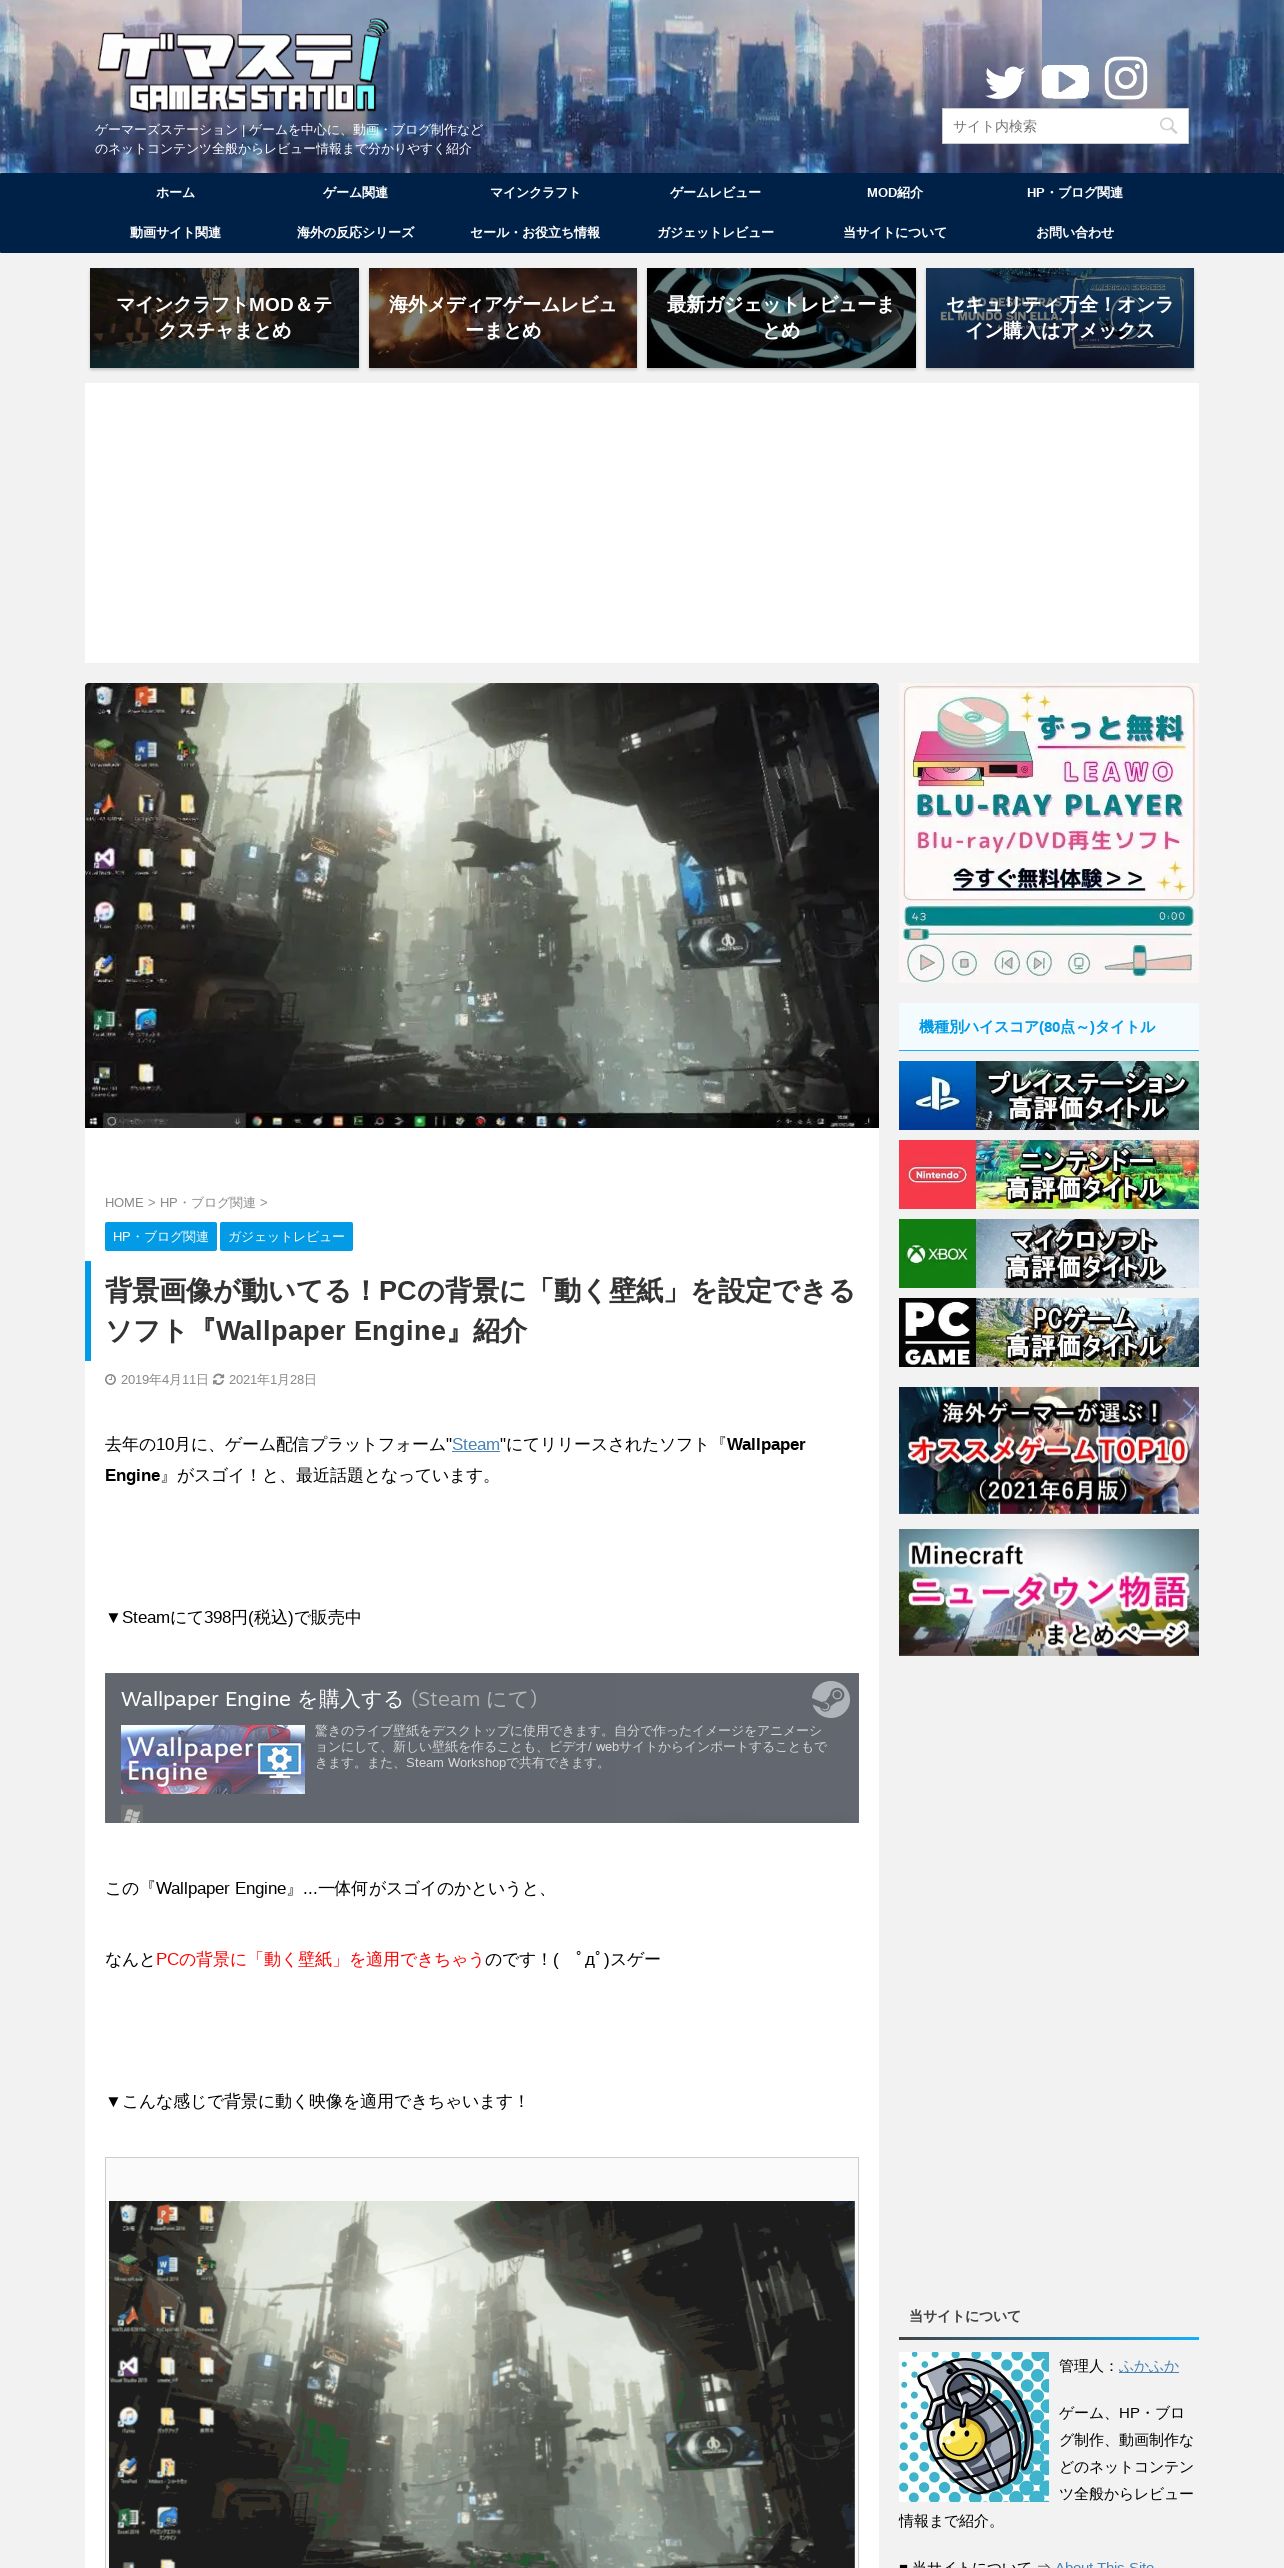Open セキュリティ万全 アメックス banner
The image size is (1284, 2568).
[x=1060, y=318]
